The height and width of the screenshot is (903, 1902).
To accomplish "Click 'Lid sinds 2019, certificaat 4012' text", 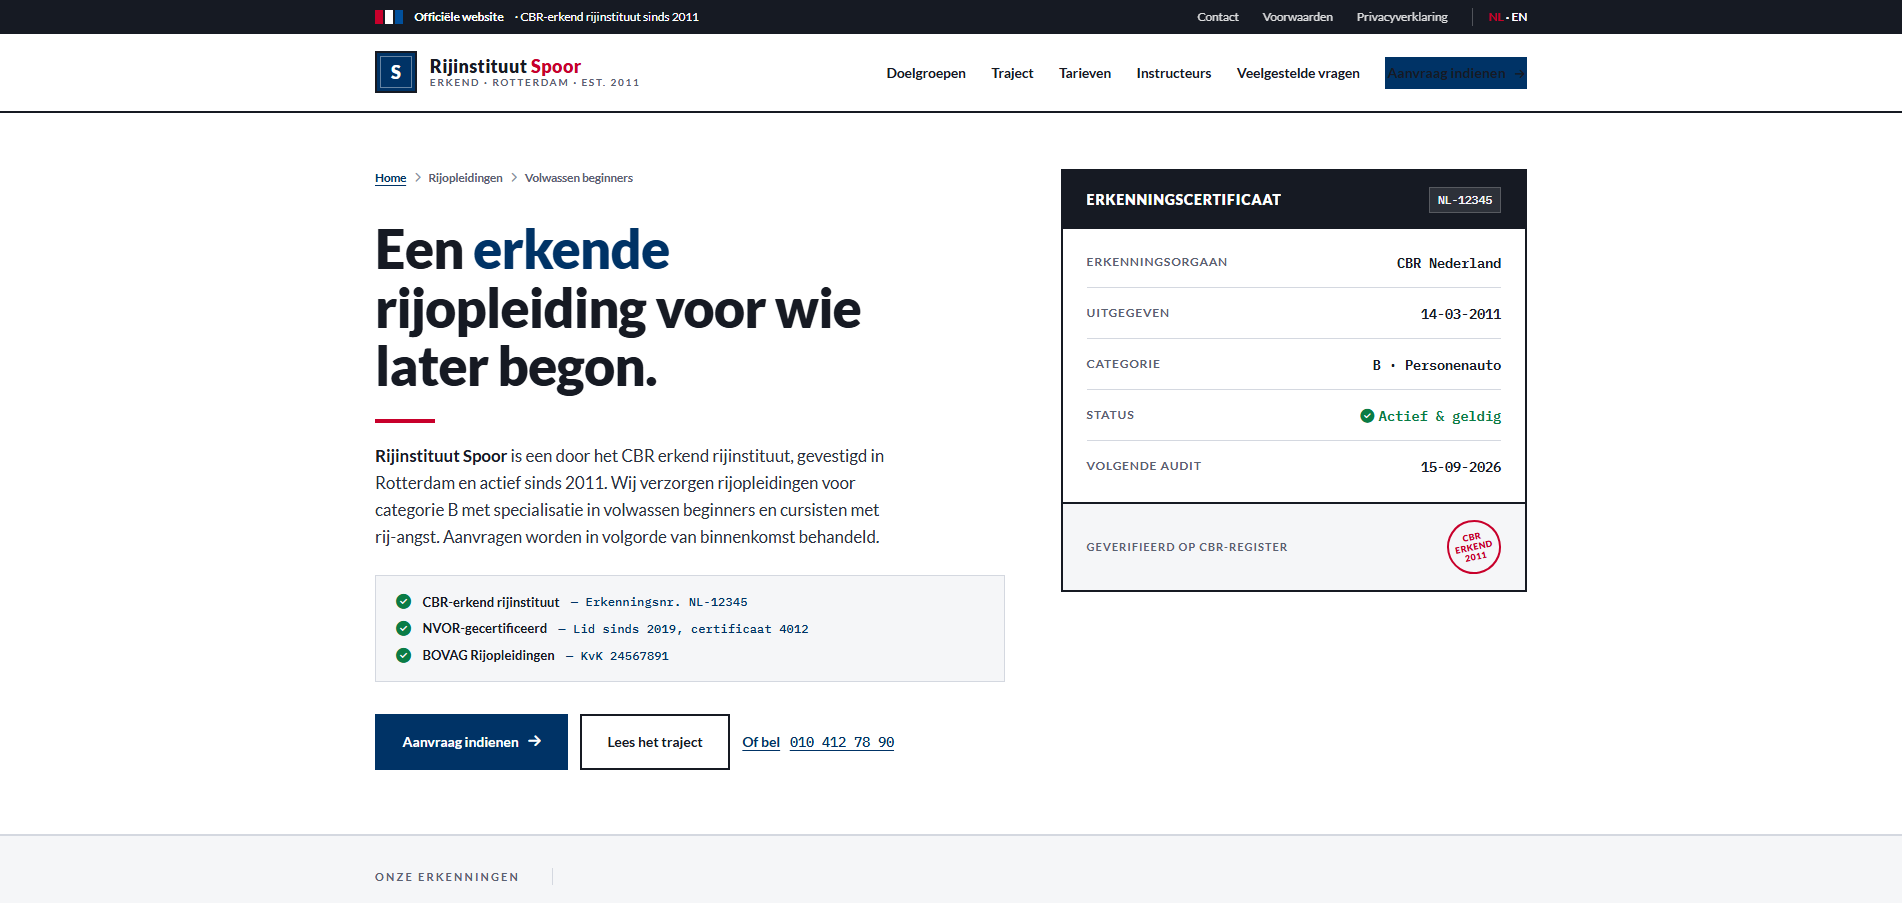I will tap(690, 629).
